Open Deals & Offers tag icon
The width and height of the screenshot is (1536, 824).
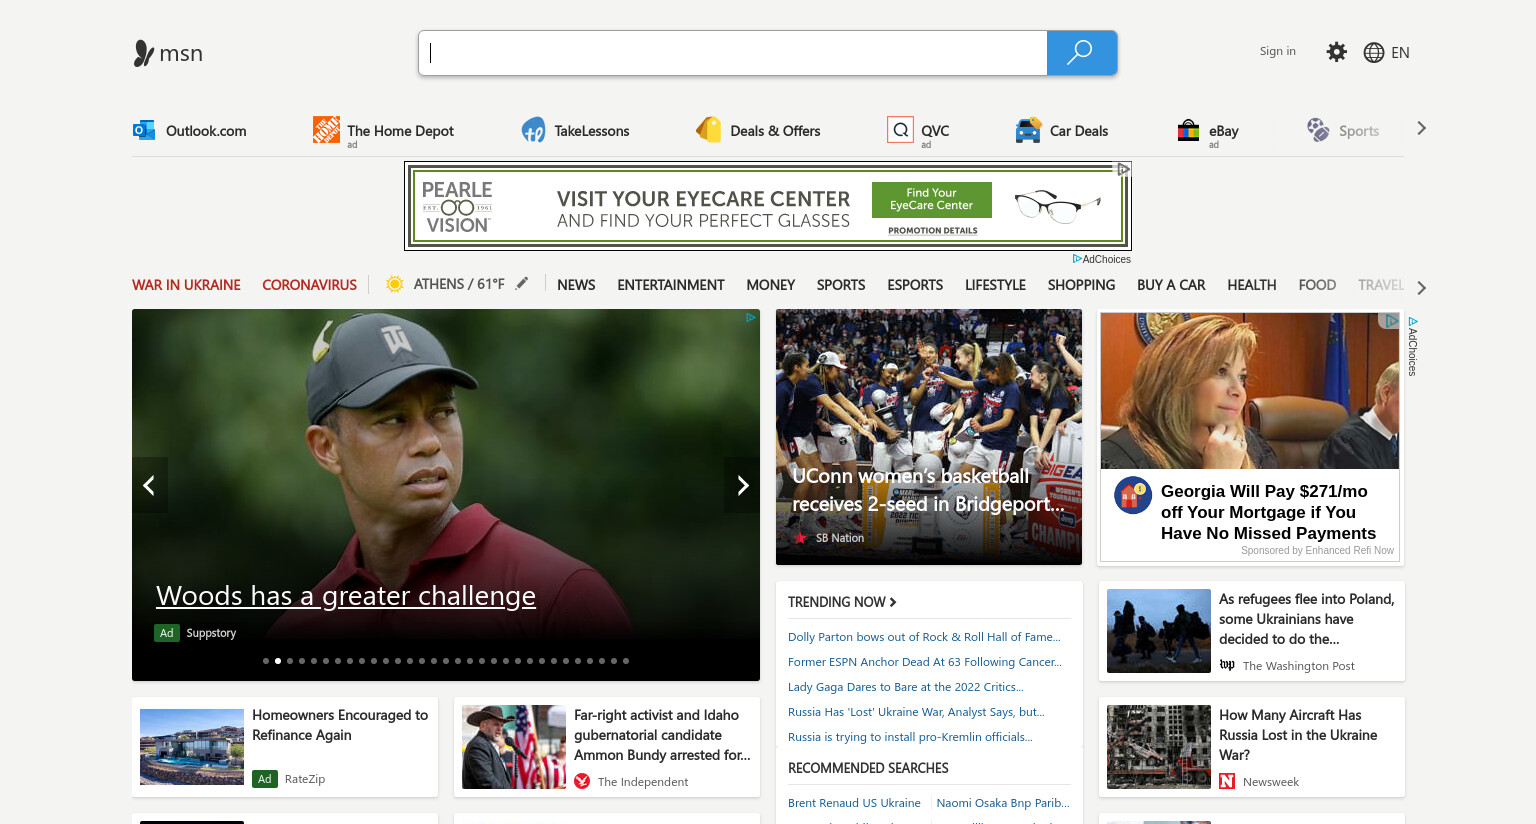pos(708,130)
